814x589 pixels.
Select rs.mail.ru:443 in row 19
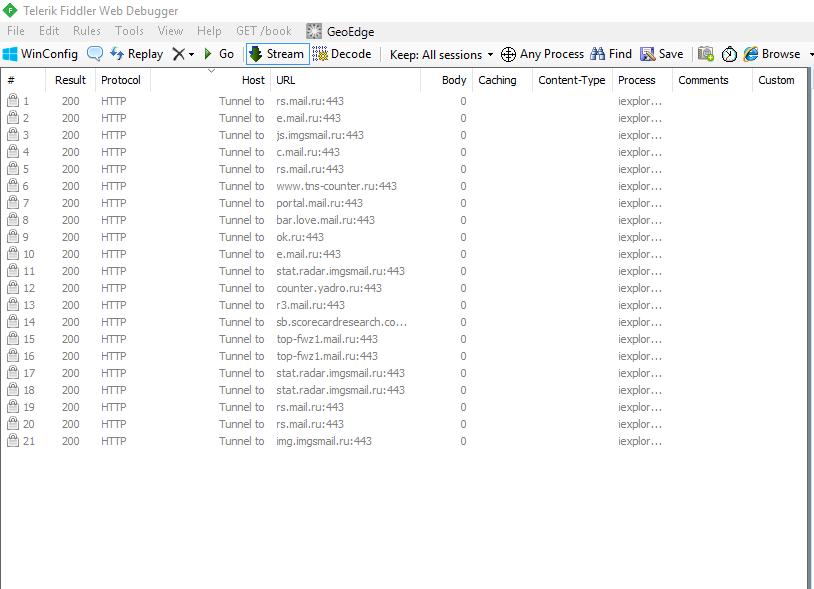404,407
